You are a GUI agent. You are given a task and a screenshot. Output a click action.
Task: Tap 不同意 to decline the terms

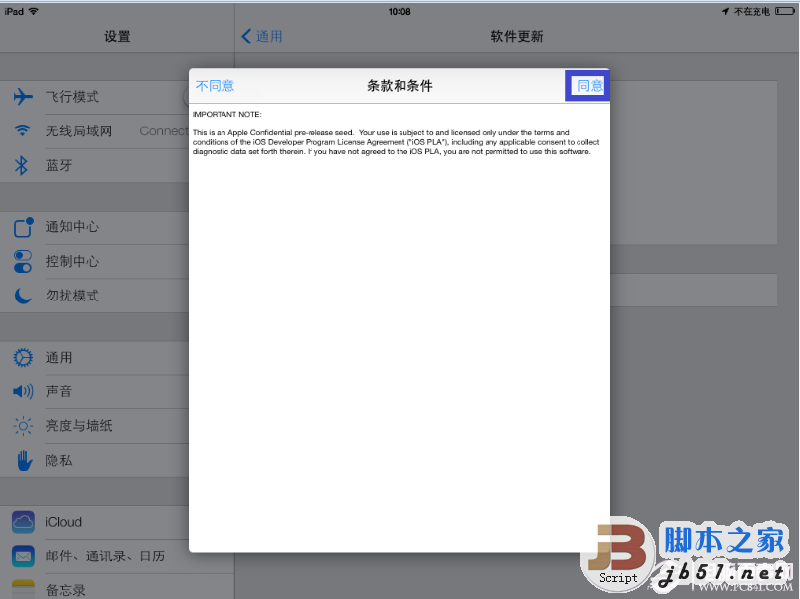point(215,85)
